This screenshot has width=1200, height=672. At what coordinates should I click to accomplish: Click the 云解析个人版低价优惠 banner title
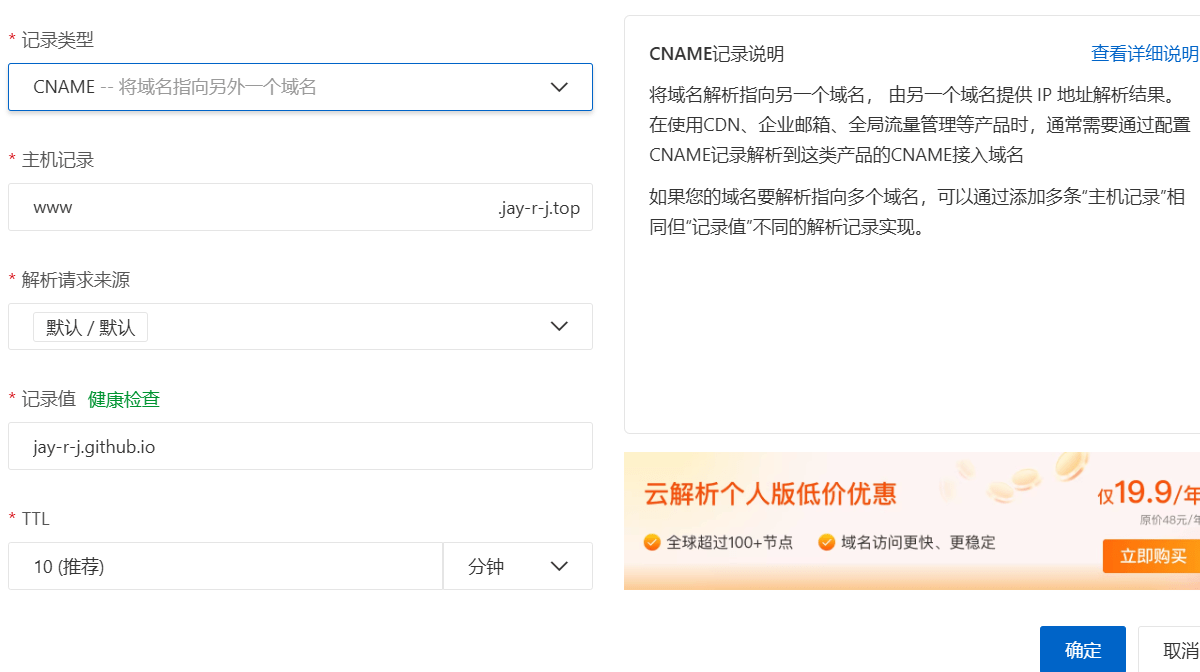pyautogui.click(x=770, y=493)
